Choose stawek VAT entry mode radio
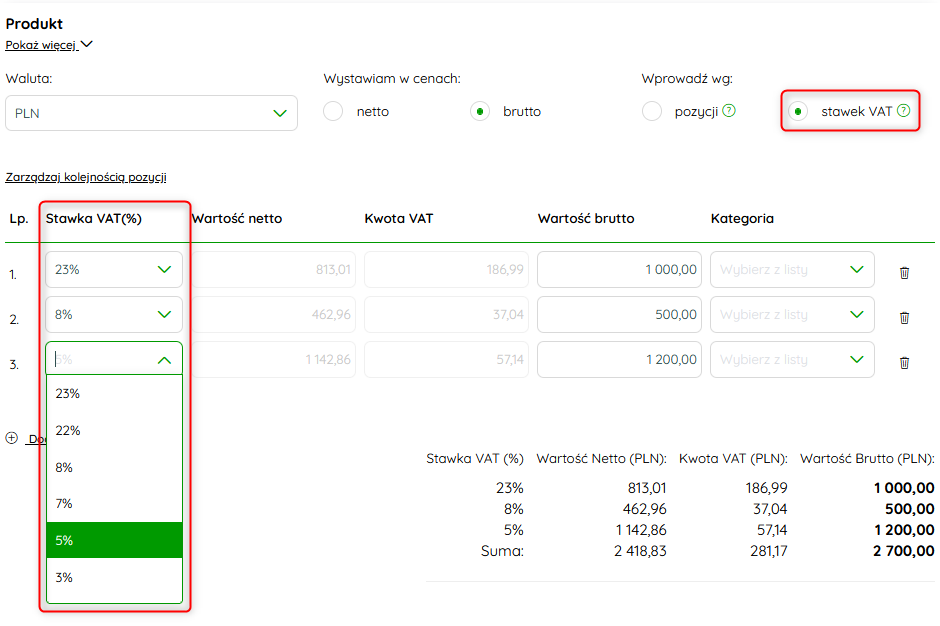Viewport: 940px width, 626px height. click(798, 112)
